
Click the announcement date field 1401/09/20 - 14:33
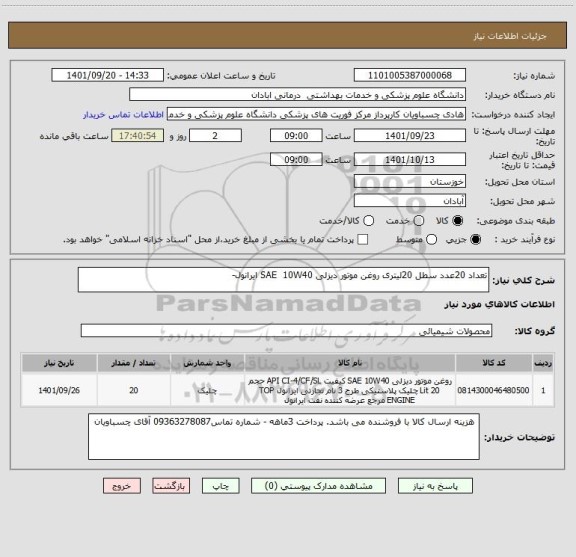point(108,75)
